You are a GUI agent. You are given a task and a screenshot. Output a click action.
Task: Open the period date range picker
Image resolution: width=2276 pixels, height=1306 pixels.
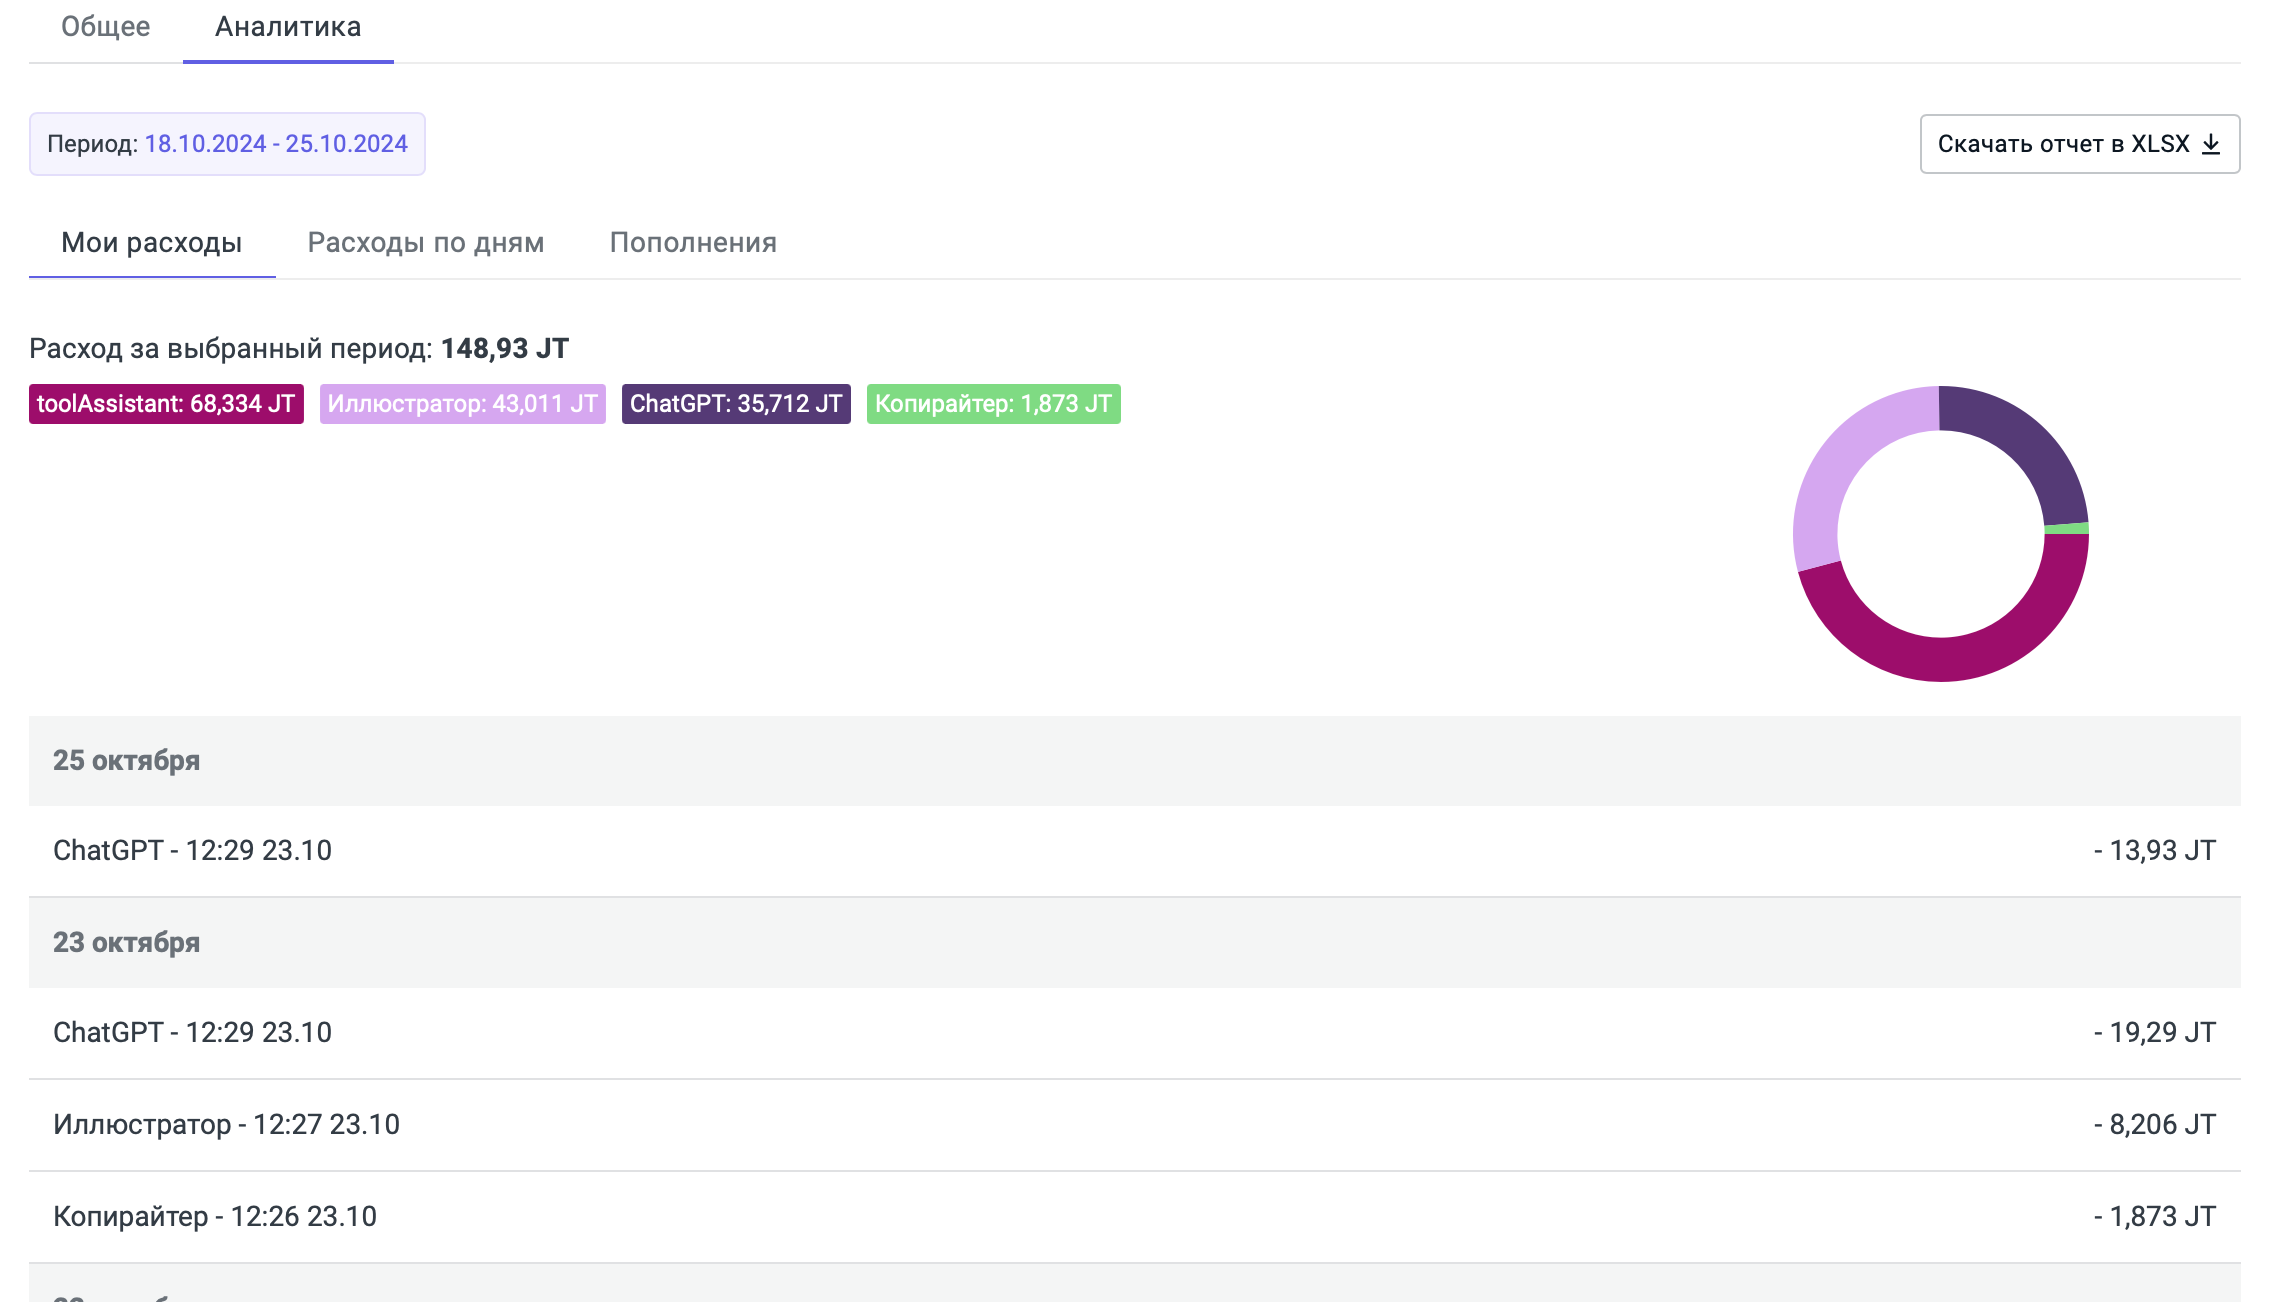227,144
